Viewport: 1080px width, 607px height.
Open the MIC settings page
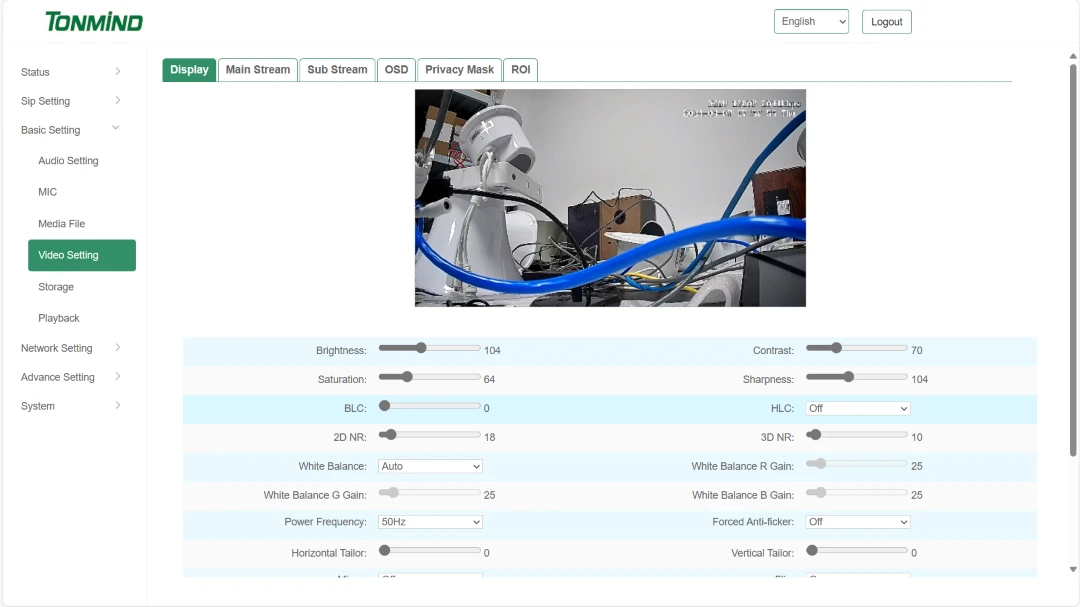(x=48, y=192)
